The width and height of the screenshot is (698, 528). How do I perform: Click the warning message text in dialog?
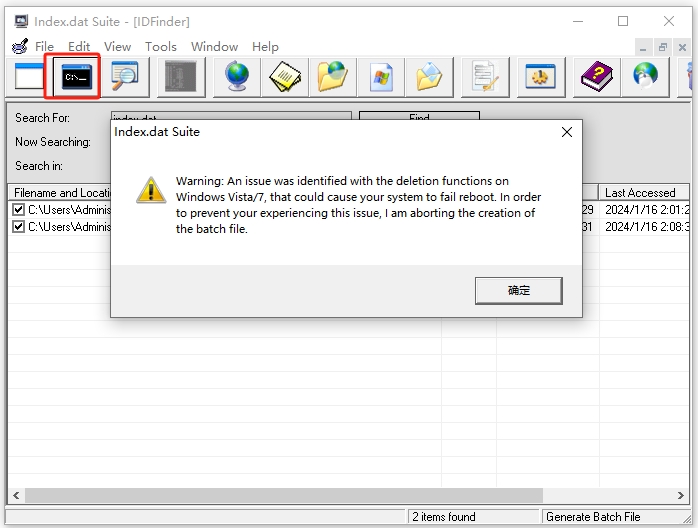[x=358, y=205]
